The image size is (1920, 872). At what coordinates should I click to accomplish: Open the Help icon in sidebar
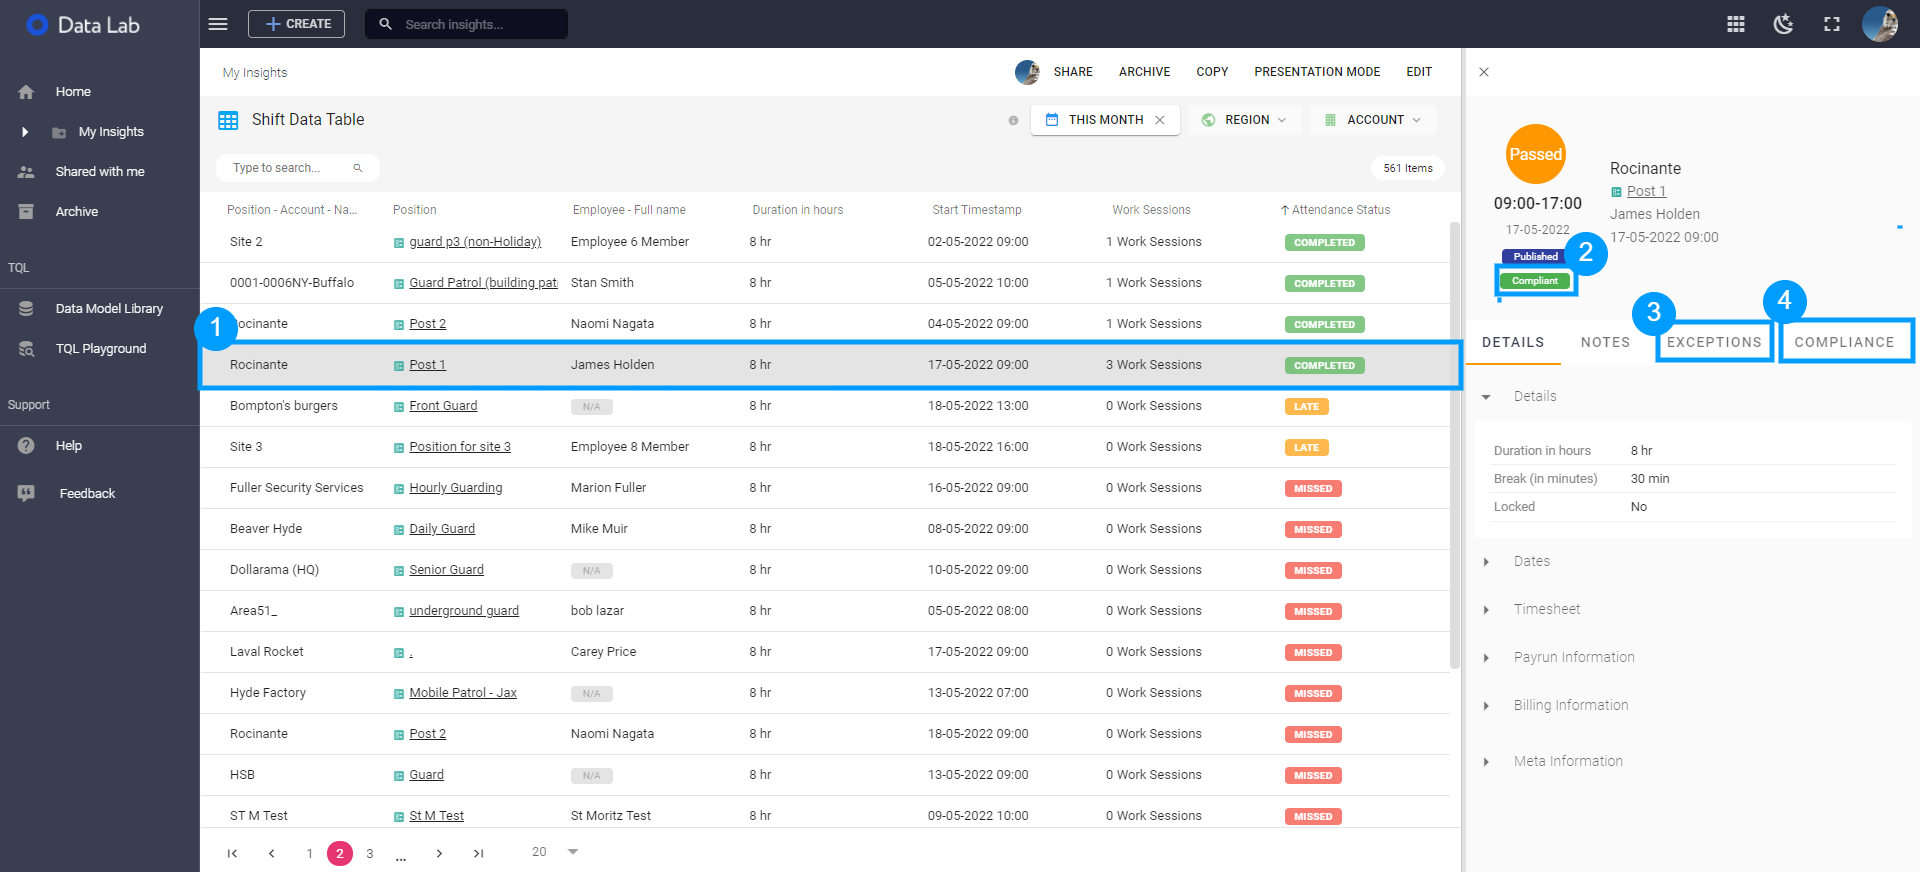(27, 446)
